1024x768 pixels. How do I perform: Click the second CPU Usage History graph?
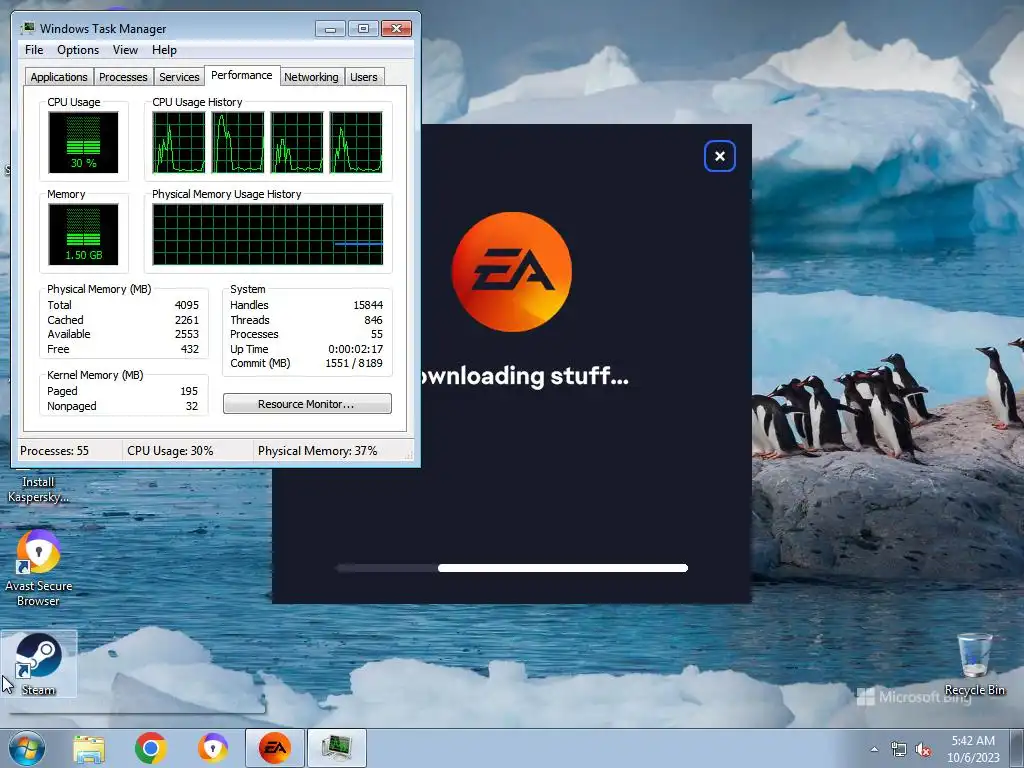(x=238, y=142)
